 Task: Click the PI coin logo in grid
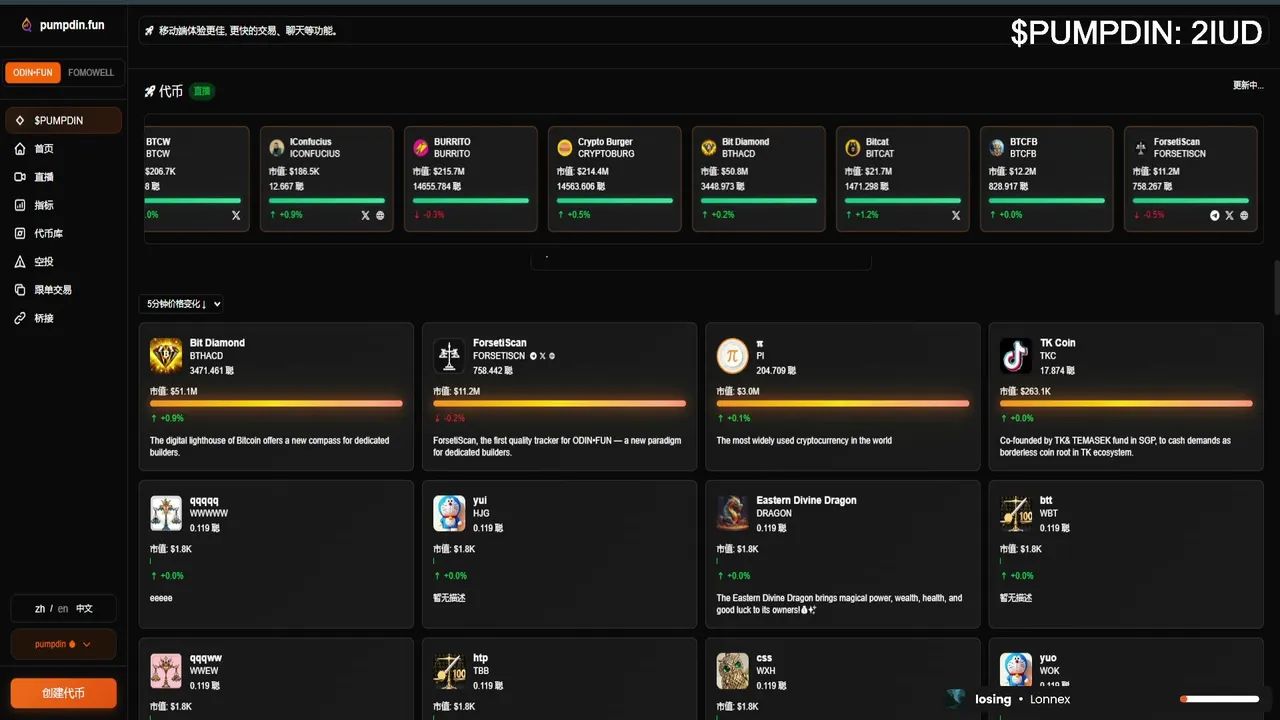733,355
